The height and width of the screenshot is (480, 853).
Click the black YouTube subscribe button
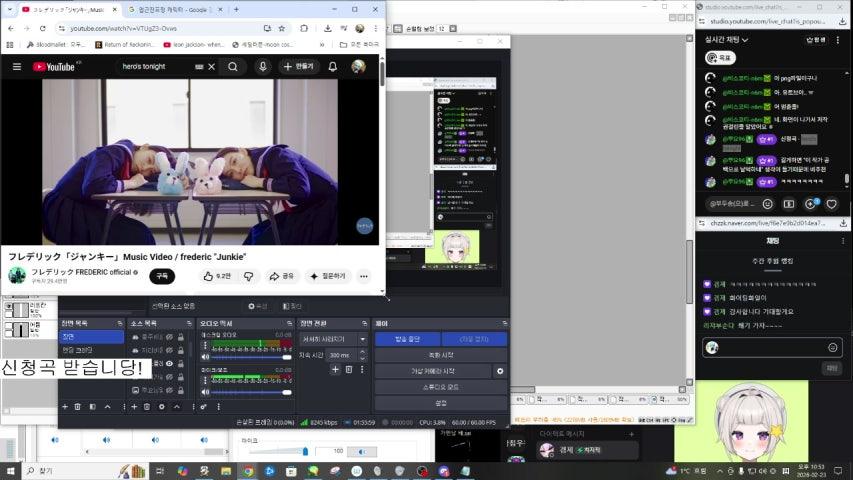(x=160, y=276)
